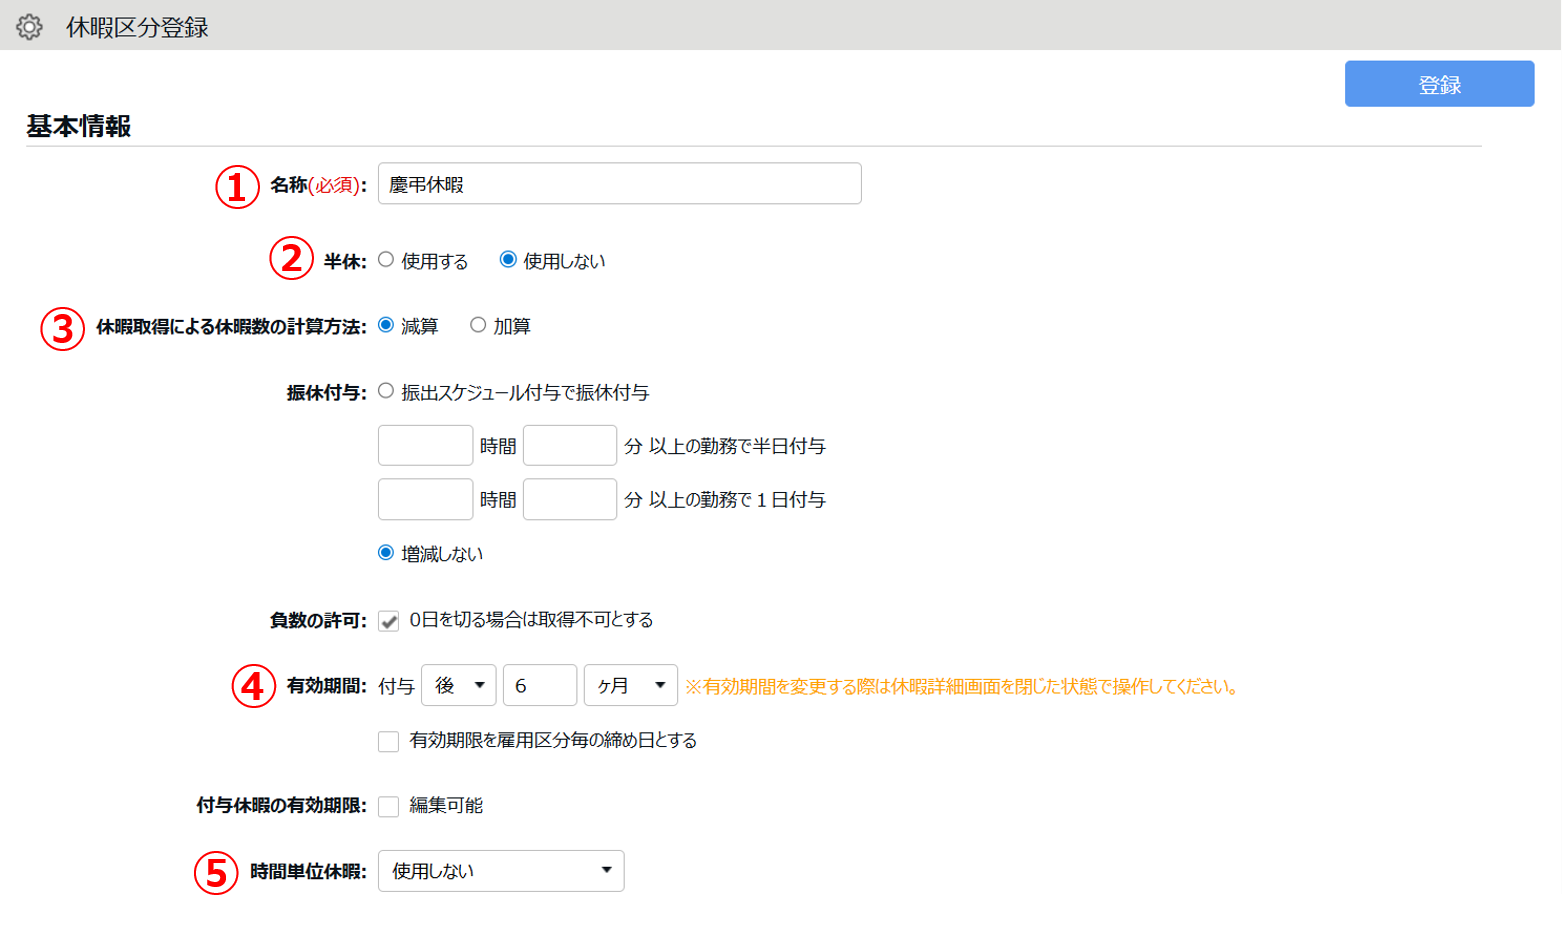Viewport: 1562px width, 939px height.
Task: Click hours field for 半日付与
Action: [425, 446]
